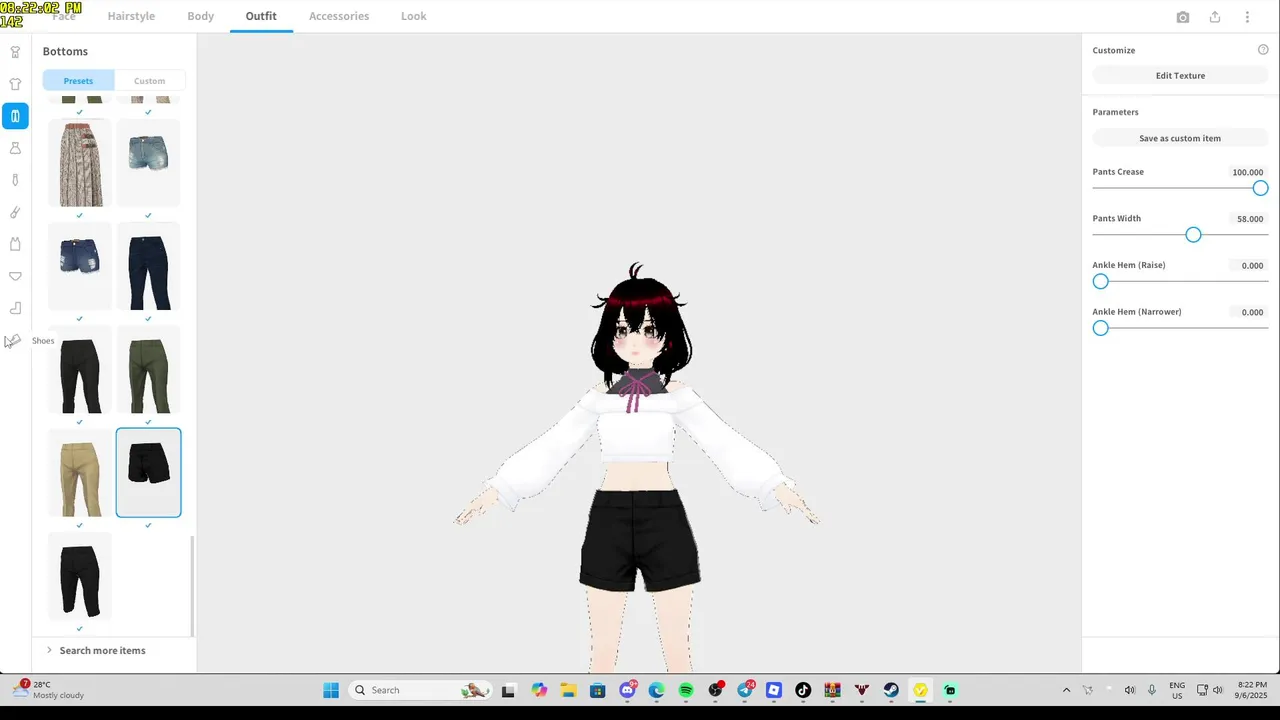
Task: Adjust the Pants Crease slider handle
Action: point(1260,188)
